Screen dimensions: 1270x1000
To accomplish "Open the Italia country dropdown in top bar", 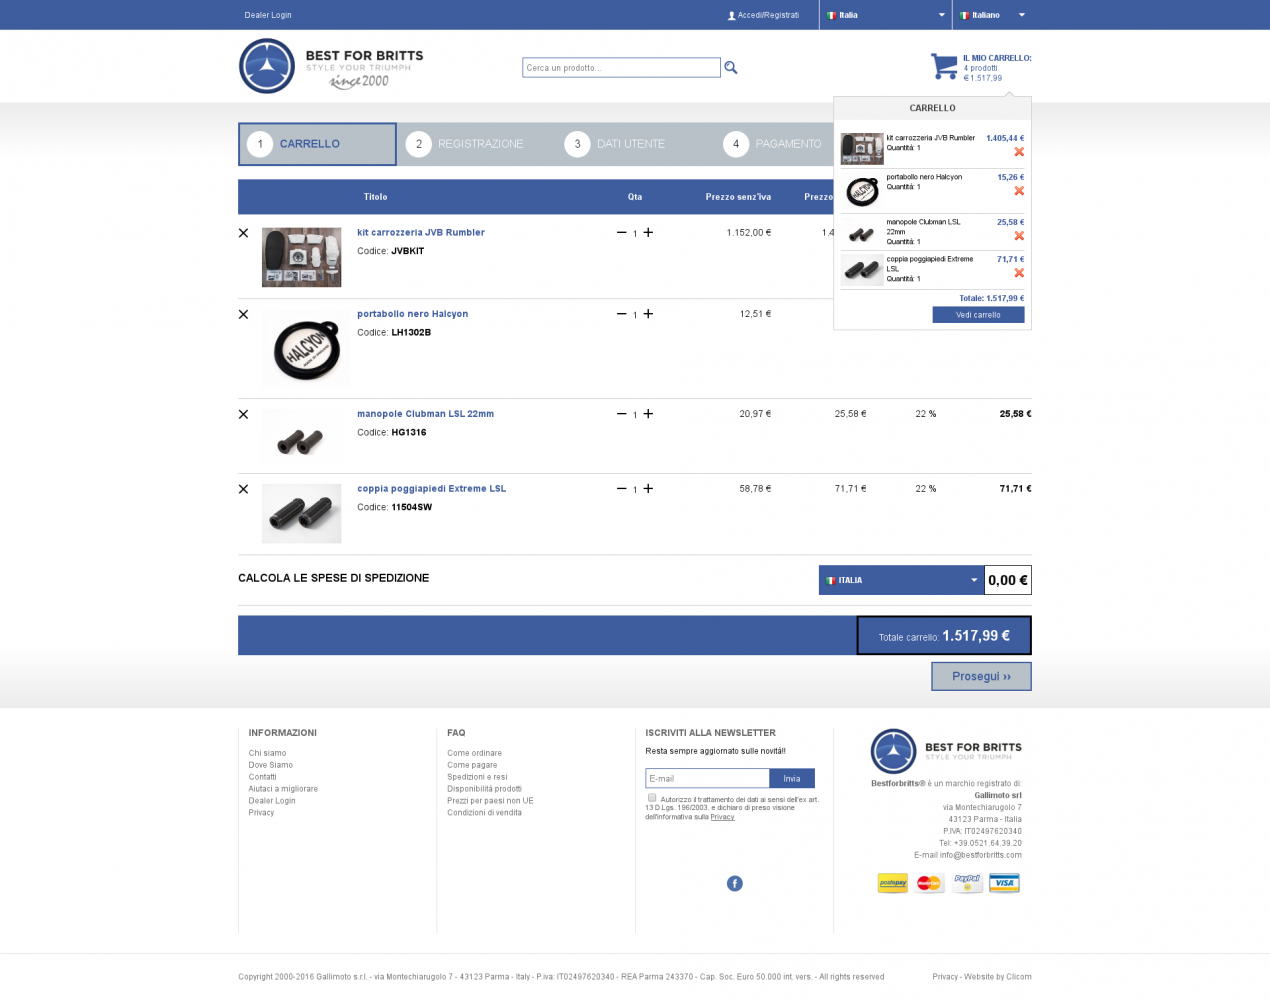I will tap(885, 15).
